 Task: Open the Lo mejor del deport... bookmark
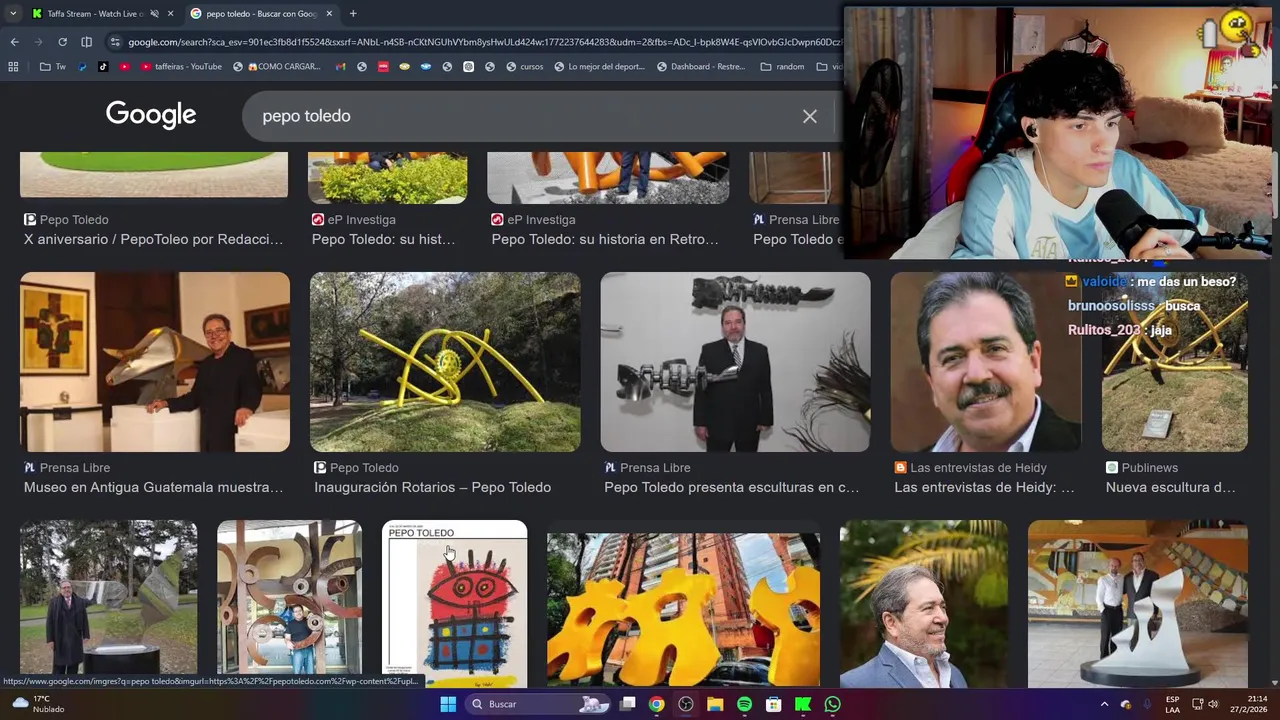598,67
